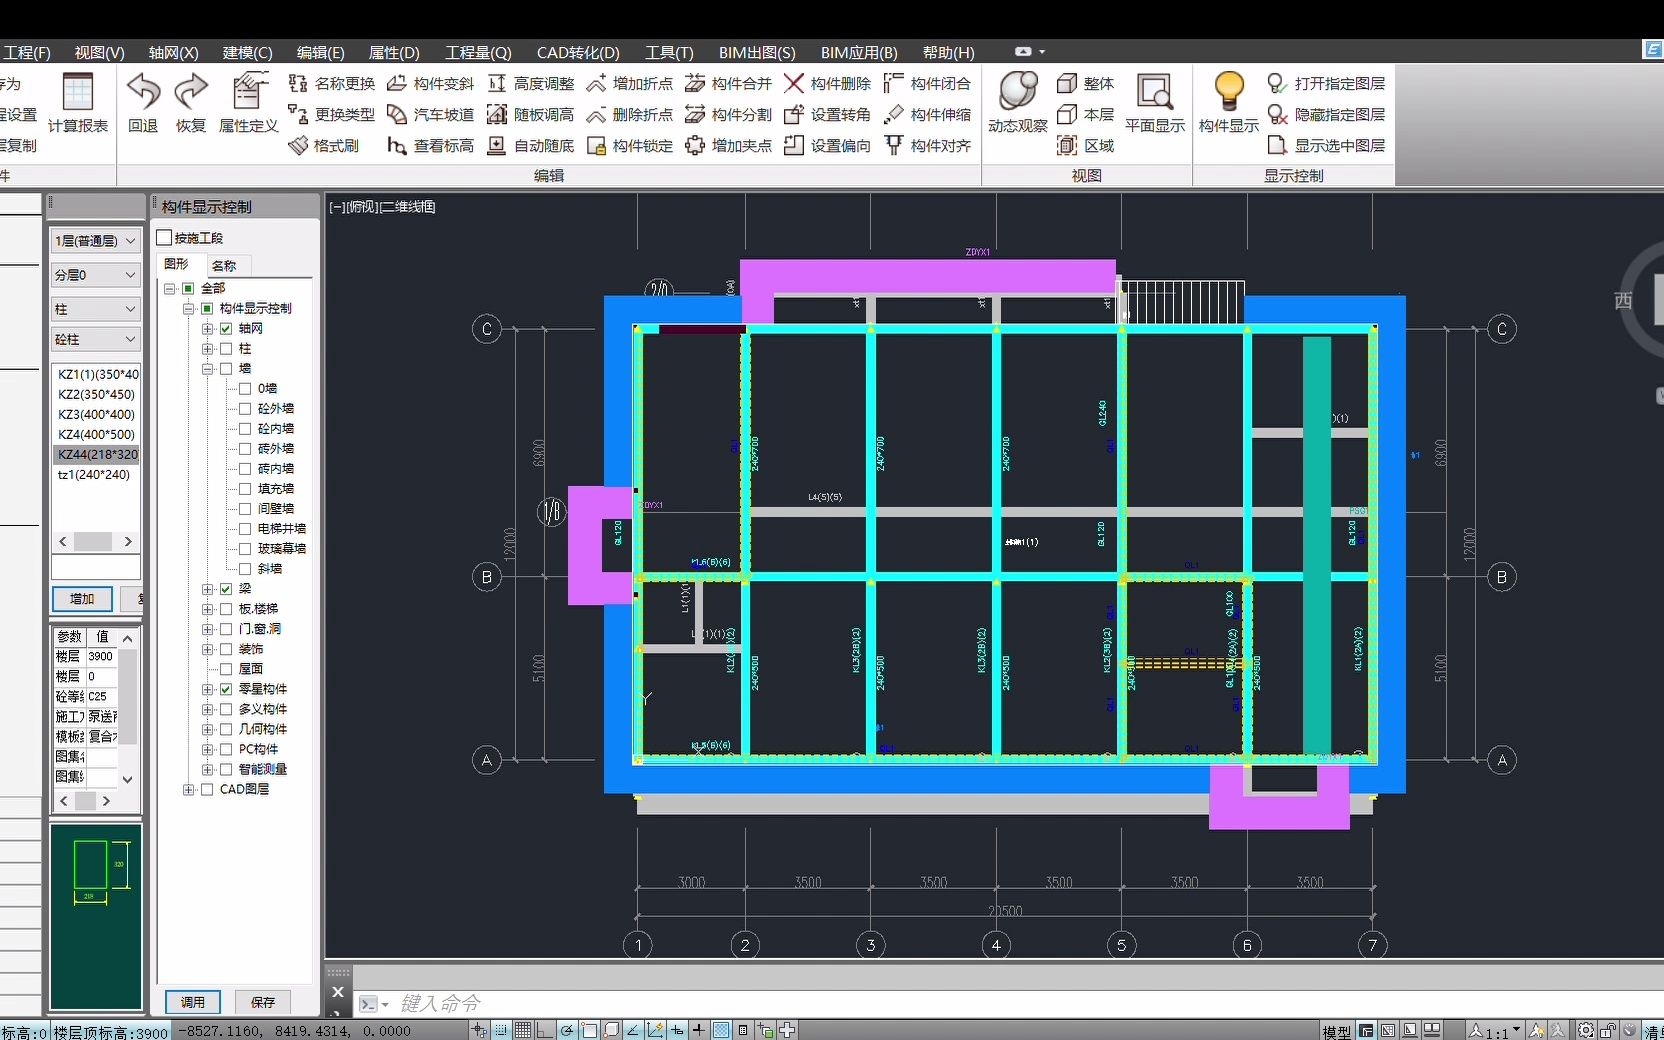Click 隐藏指定图层 layer tool
The width and height of the screenshot is (1664, 1040).
(1327, 115)
